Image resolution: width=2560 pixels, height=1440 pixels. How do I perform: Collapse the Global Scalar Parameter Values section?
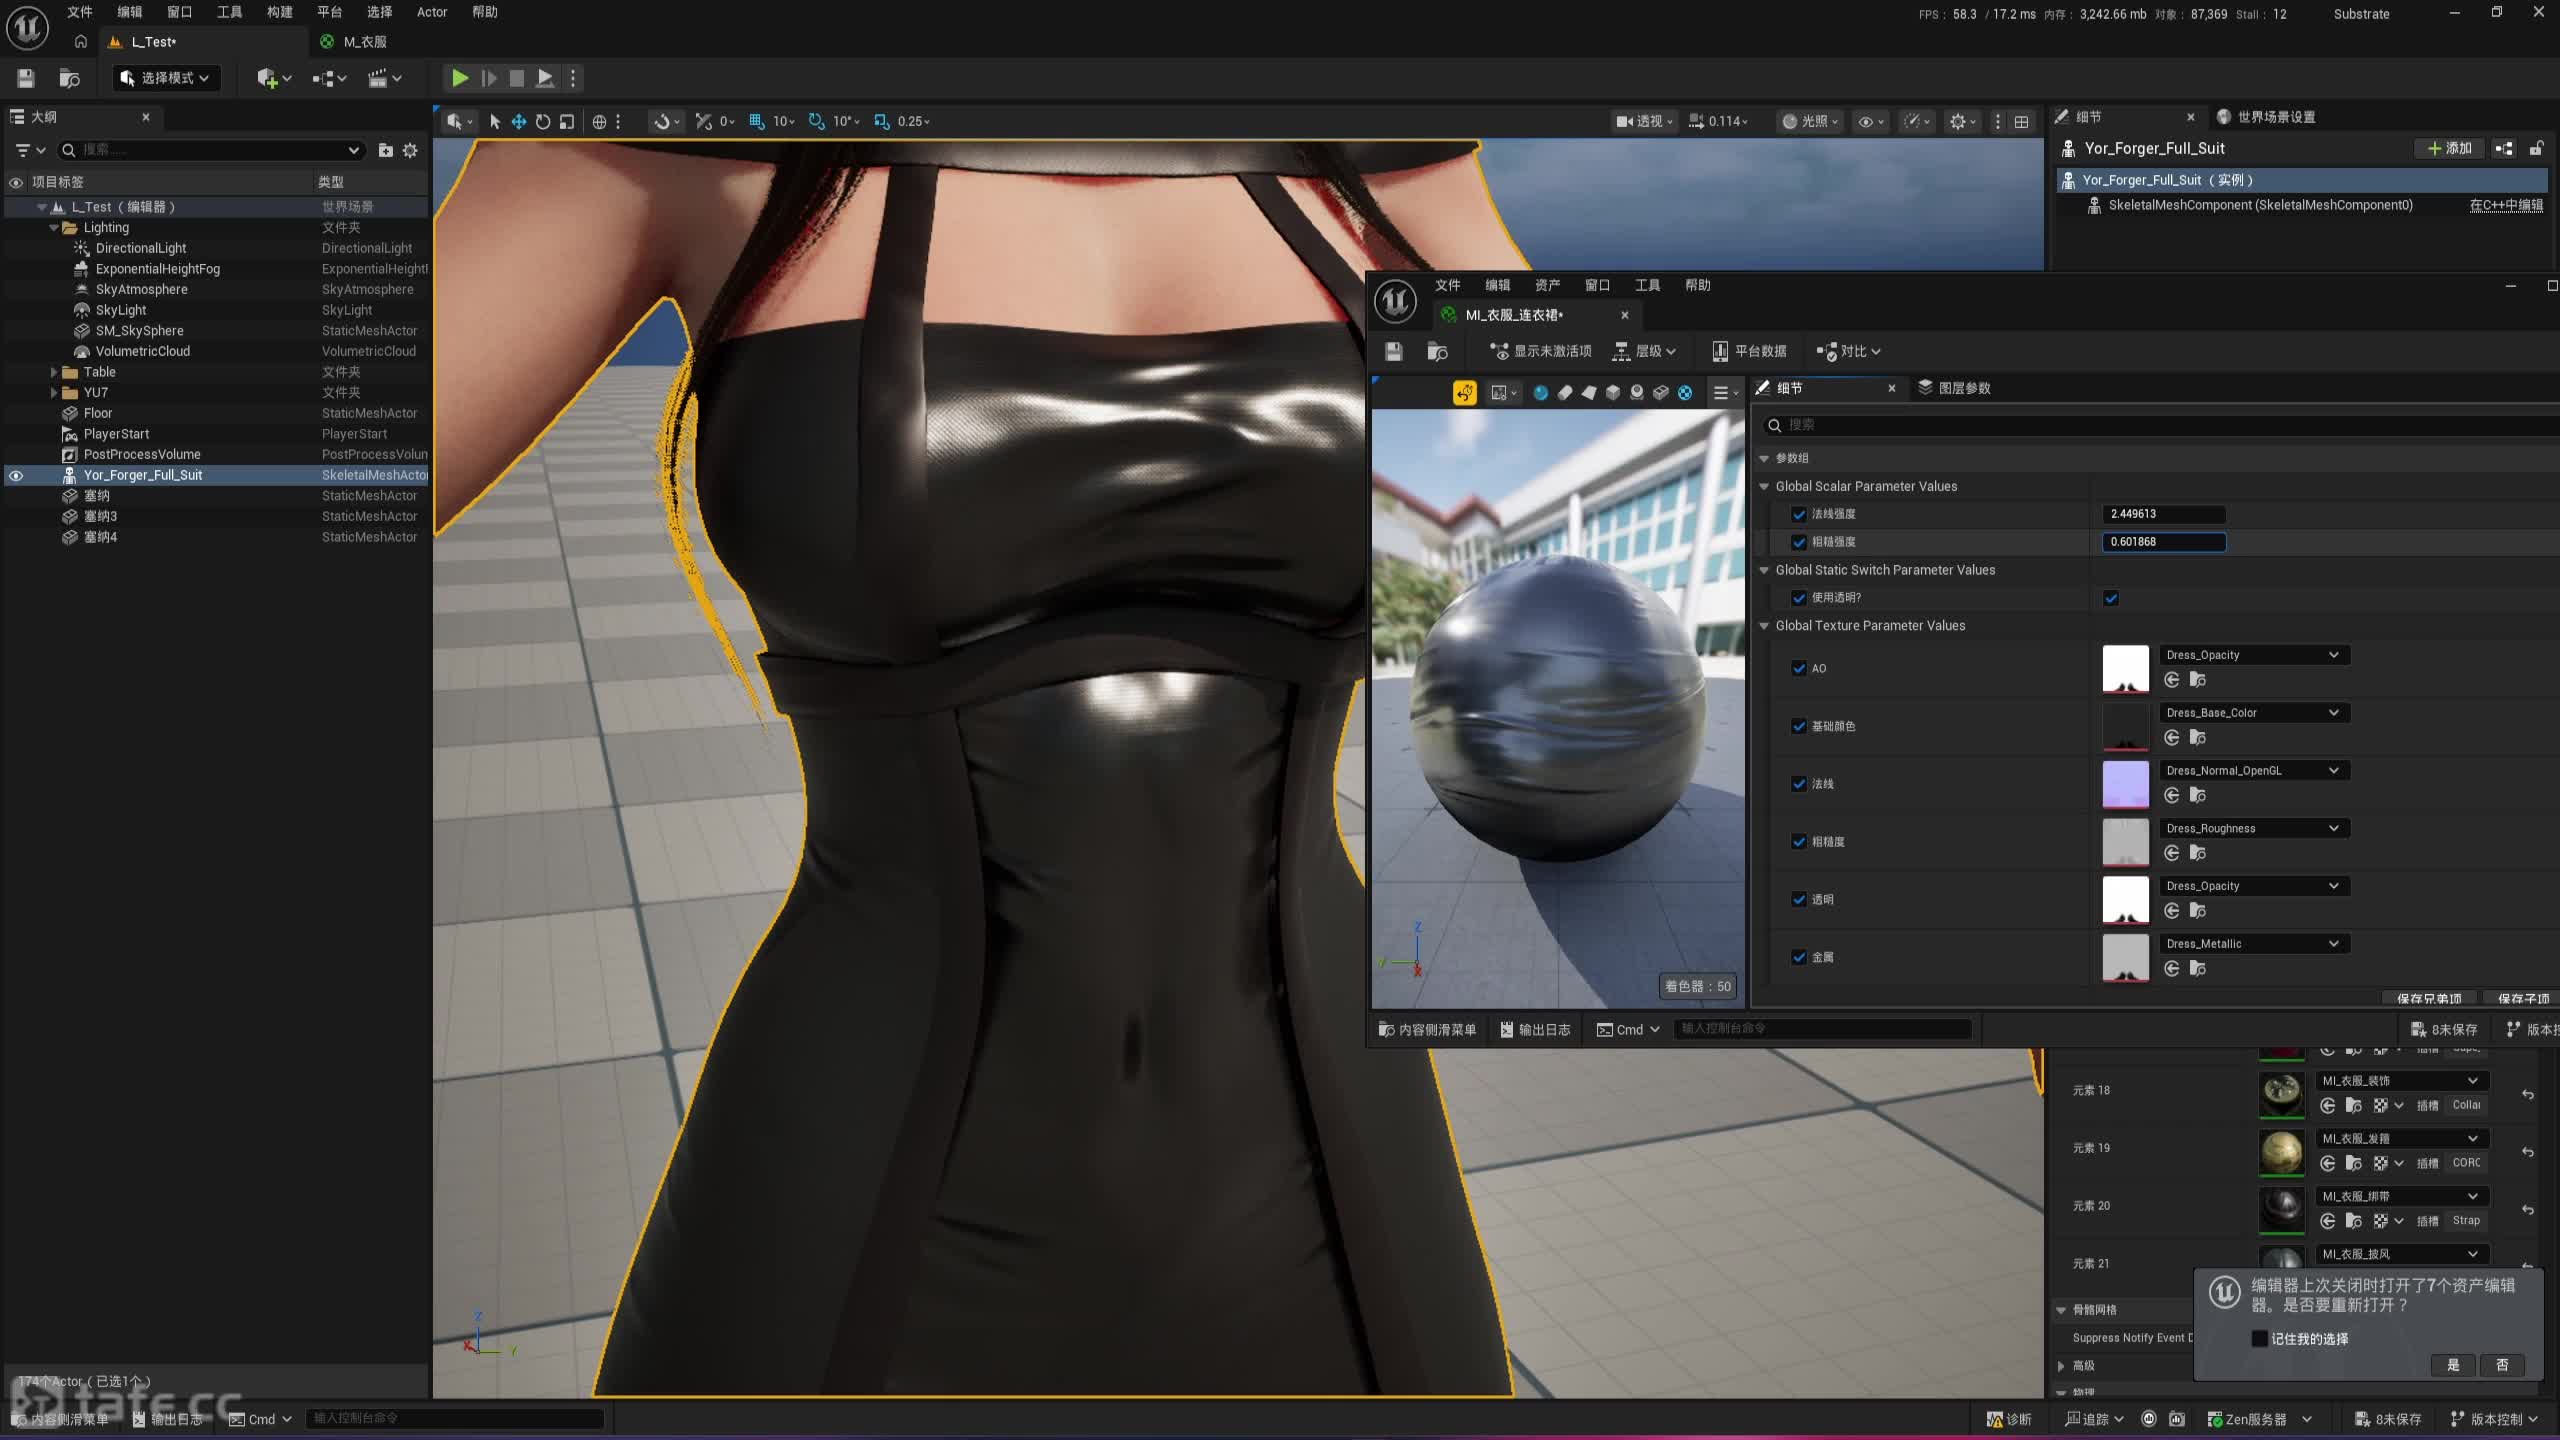pos(1765,486)
